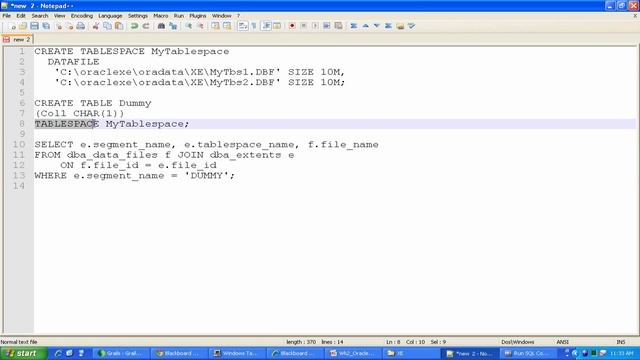Toggle the INS insert mode indicator

pyautogui.click(x=620, y=342)
